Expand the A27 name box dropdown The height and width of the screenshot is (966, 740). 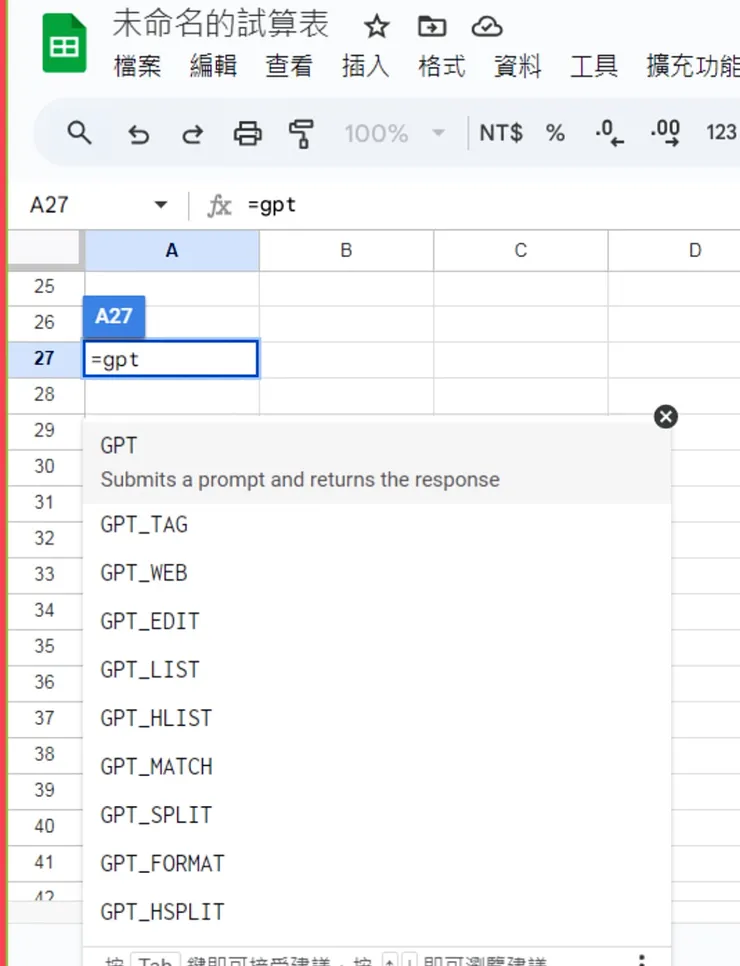pyautogui.click(x=161, y=205)
